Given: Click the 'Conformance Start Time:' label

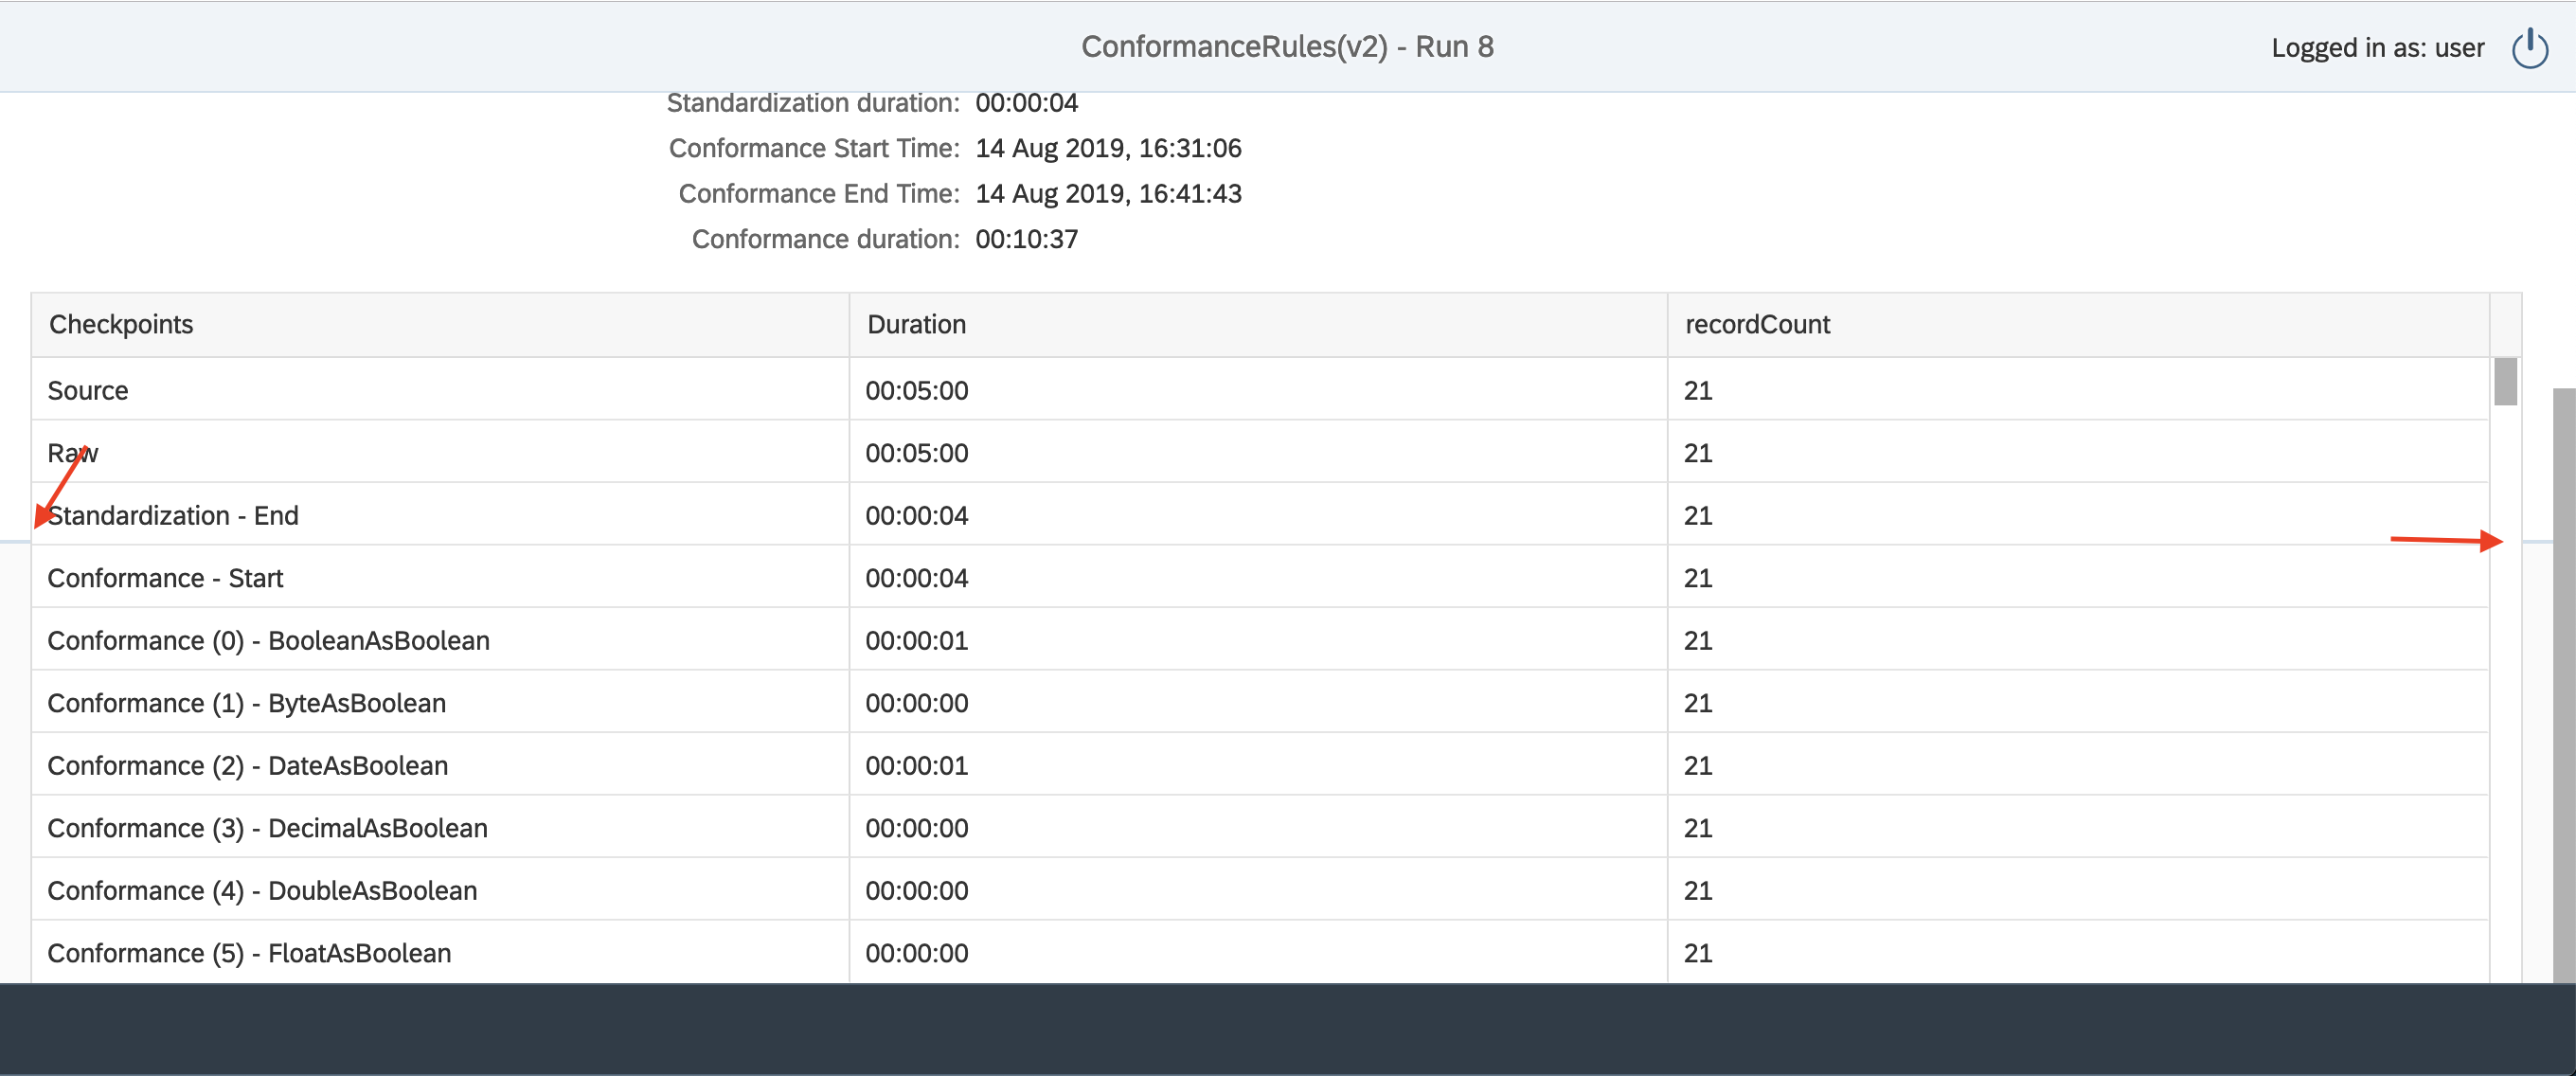Looking at the screenshot, I should click(x=814, y=148).
